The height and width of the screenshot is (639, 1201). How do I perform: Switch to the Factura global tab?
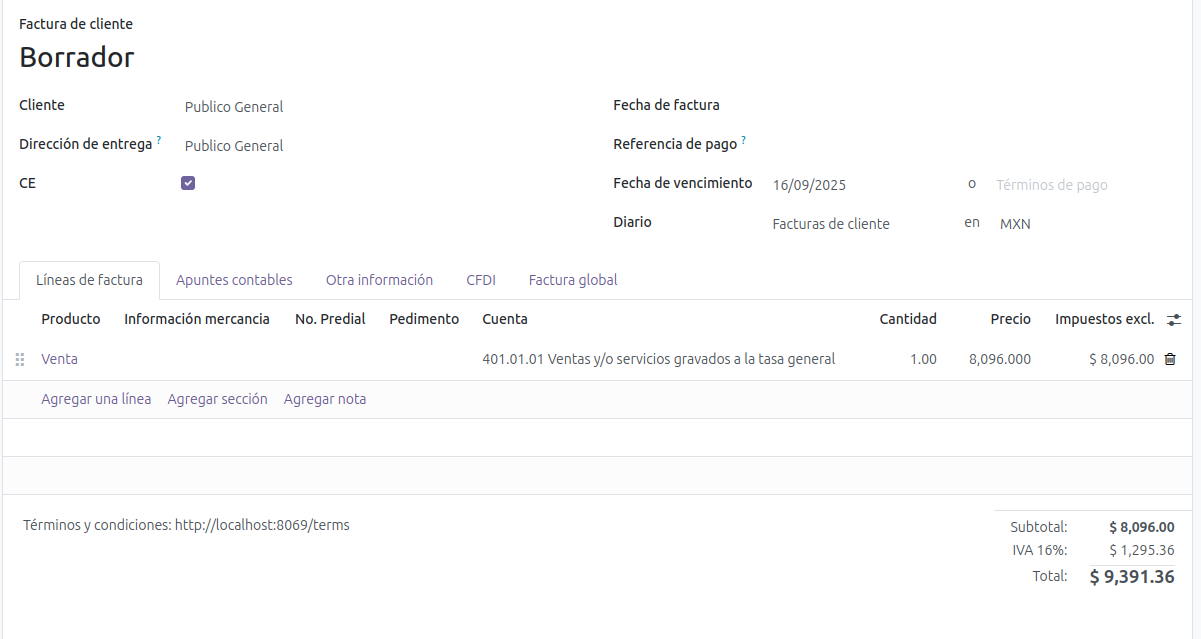tap(573, 280)
